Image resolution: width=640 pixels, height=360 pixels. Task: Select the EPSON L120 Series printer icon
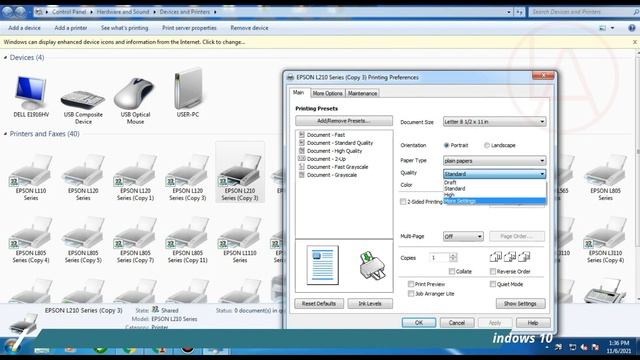coord(83,171)
